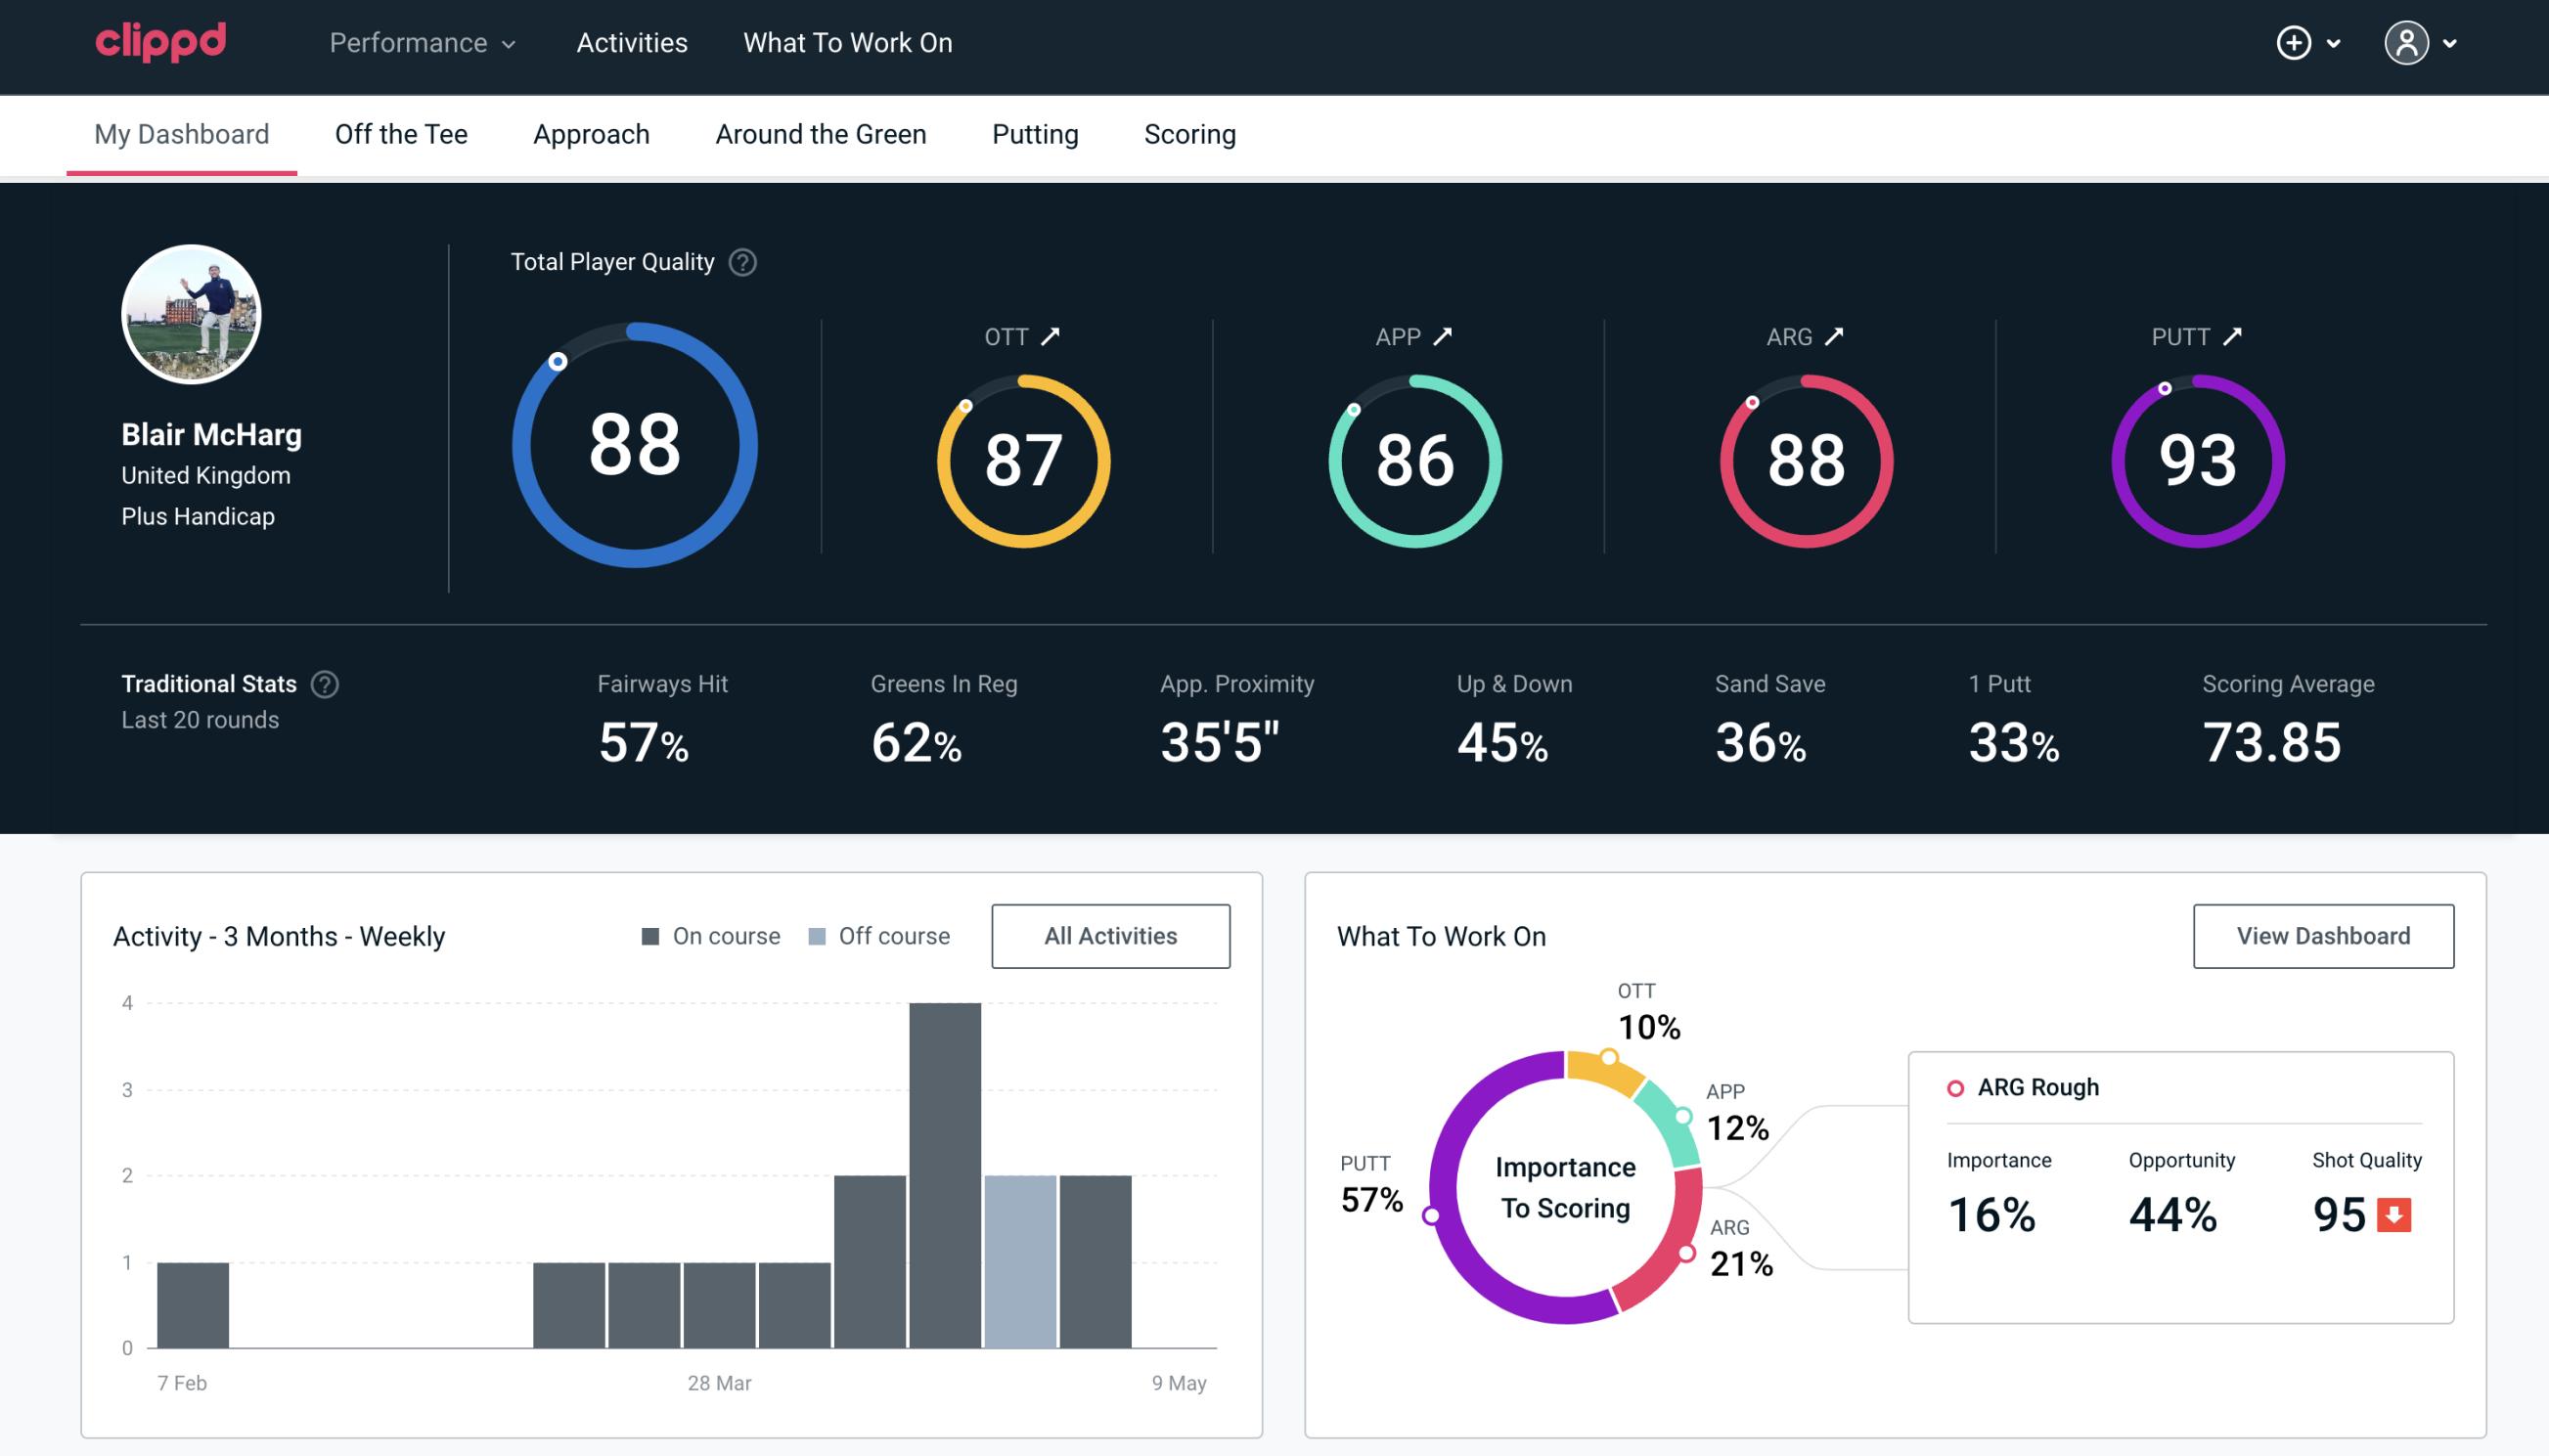Select the ARG Rough importance indicator
The image size is (2549, 1456).
pos(1994,1211)
